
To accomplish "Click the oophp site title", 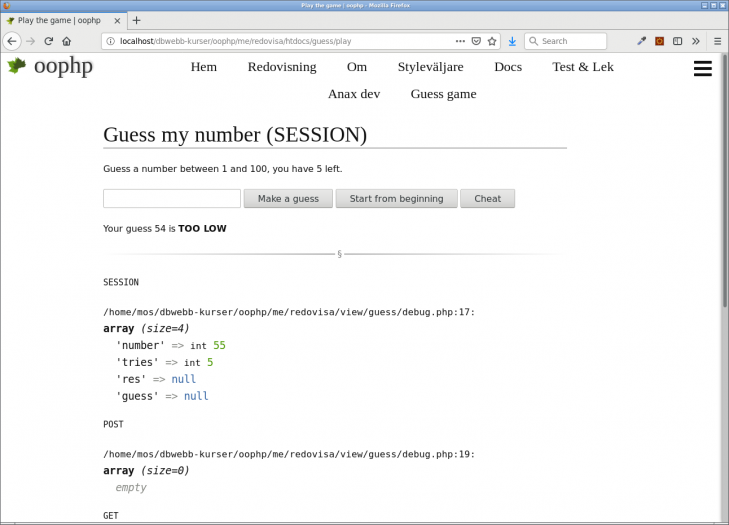I will (63, 66).
